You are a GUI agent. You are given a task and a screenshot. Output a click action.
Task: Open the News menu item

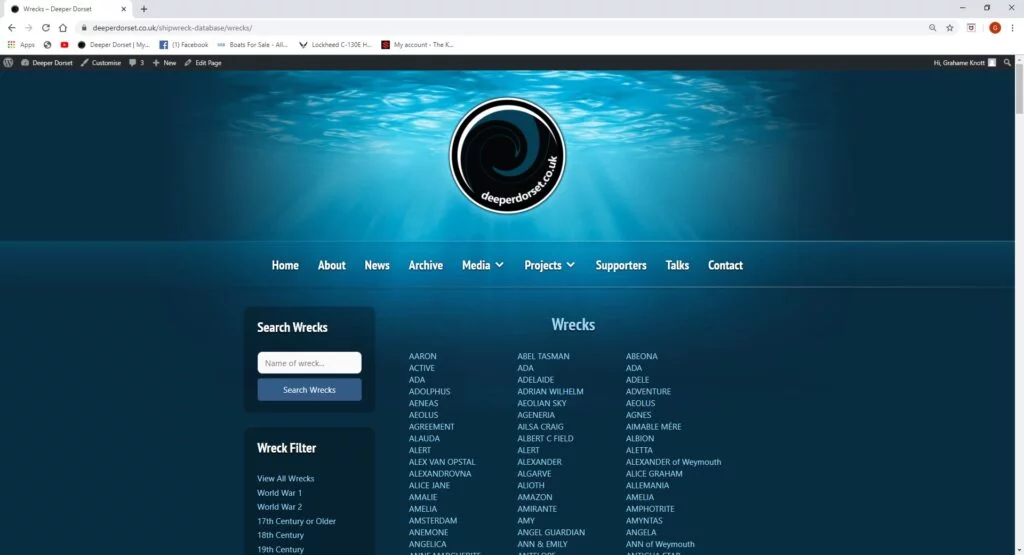[x=377, y=265]
